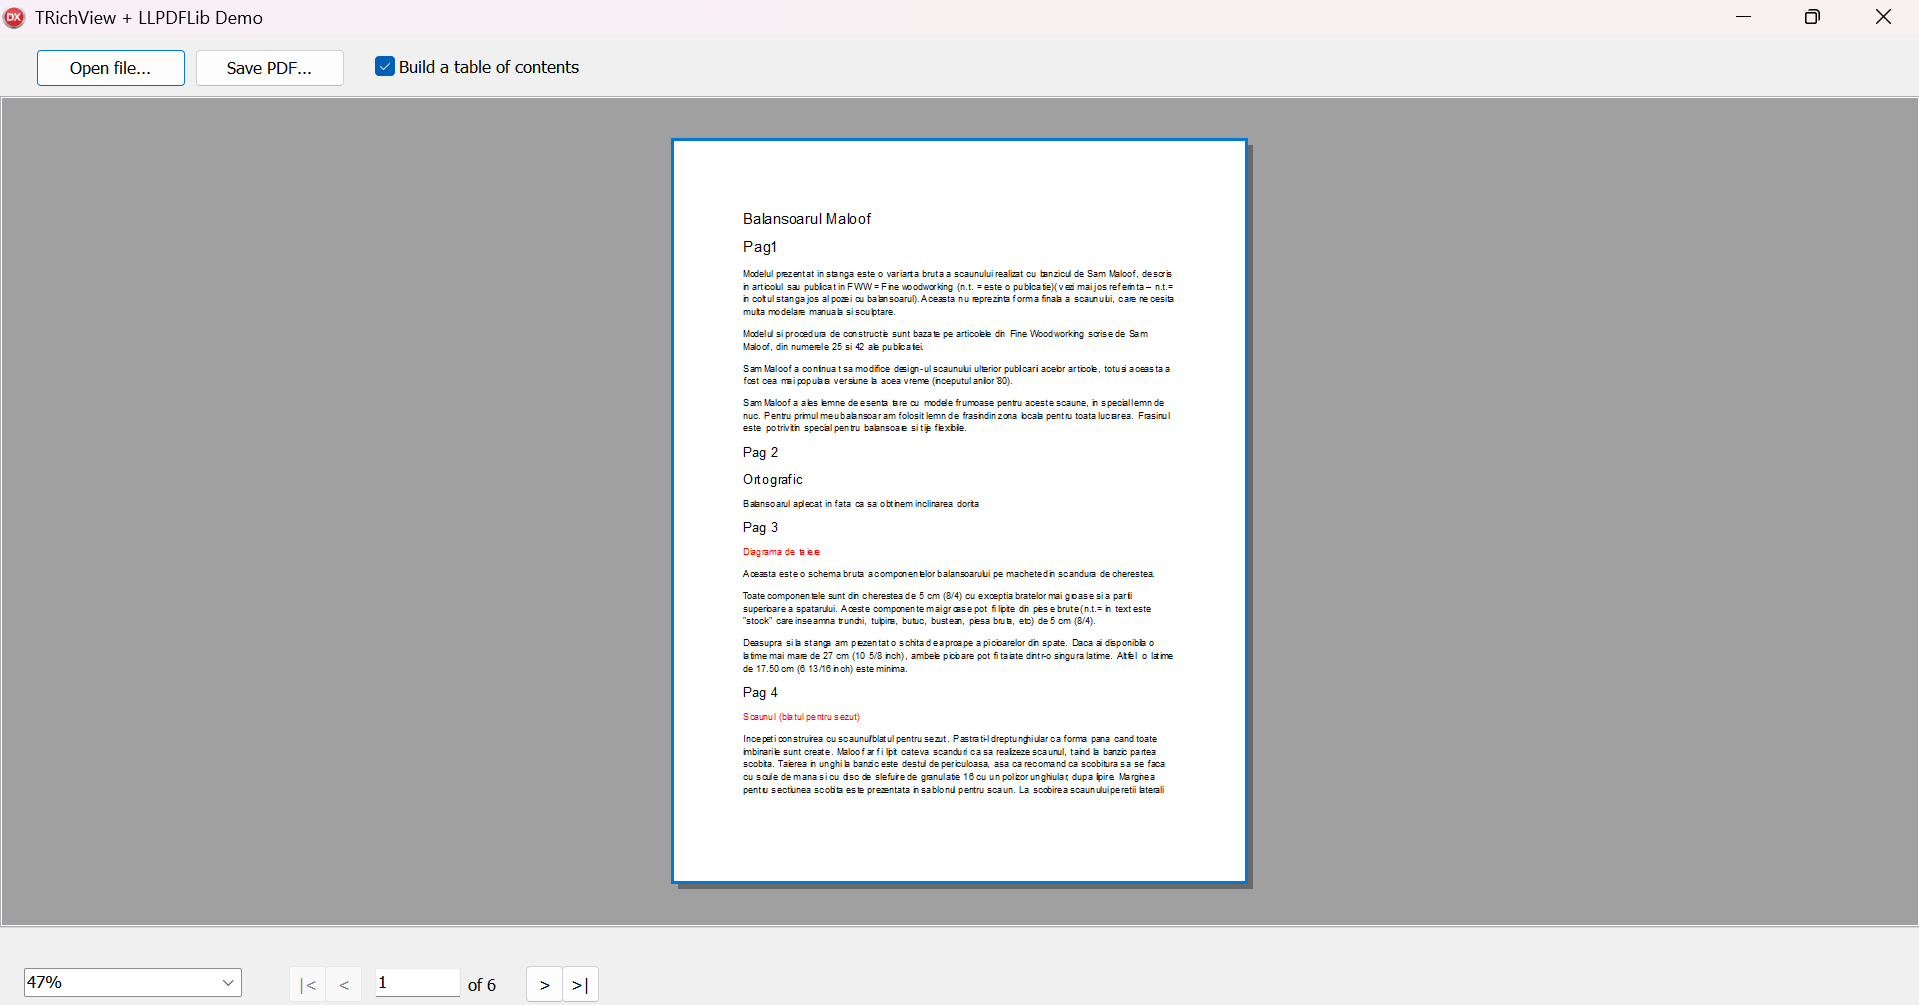Click the 'Pag1' heading text
This screenshot has height=1005, width=1919.
[x=760, y=247]
